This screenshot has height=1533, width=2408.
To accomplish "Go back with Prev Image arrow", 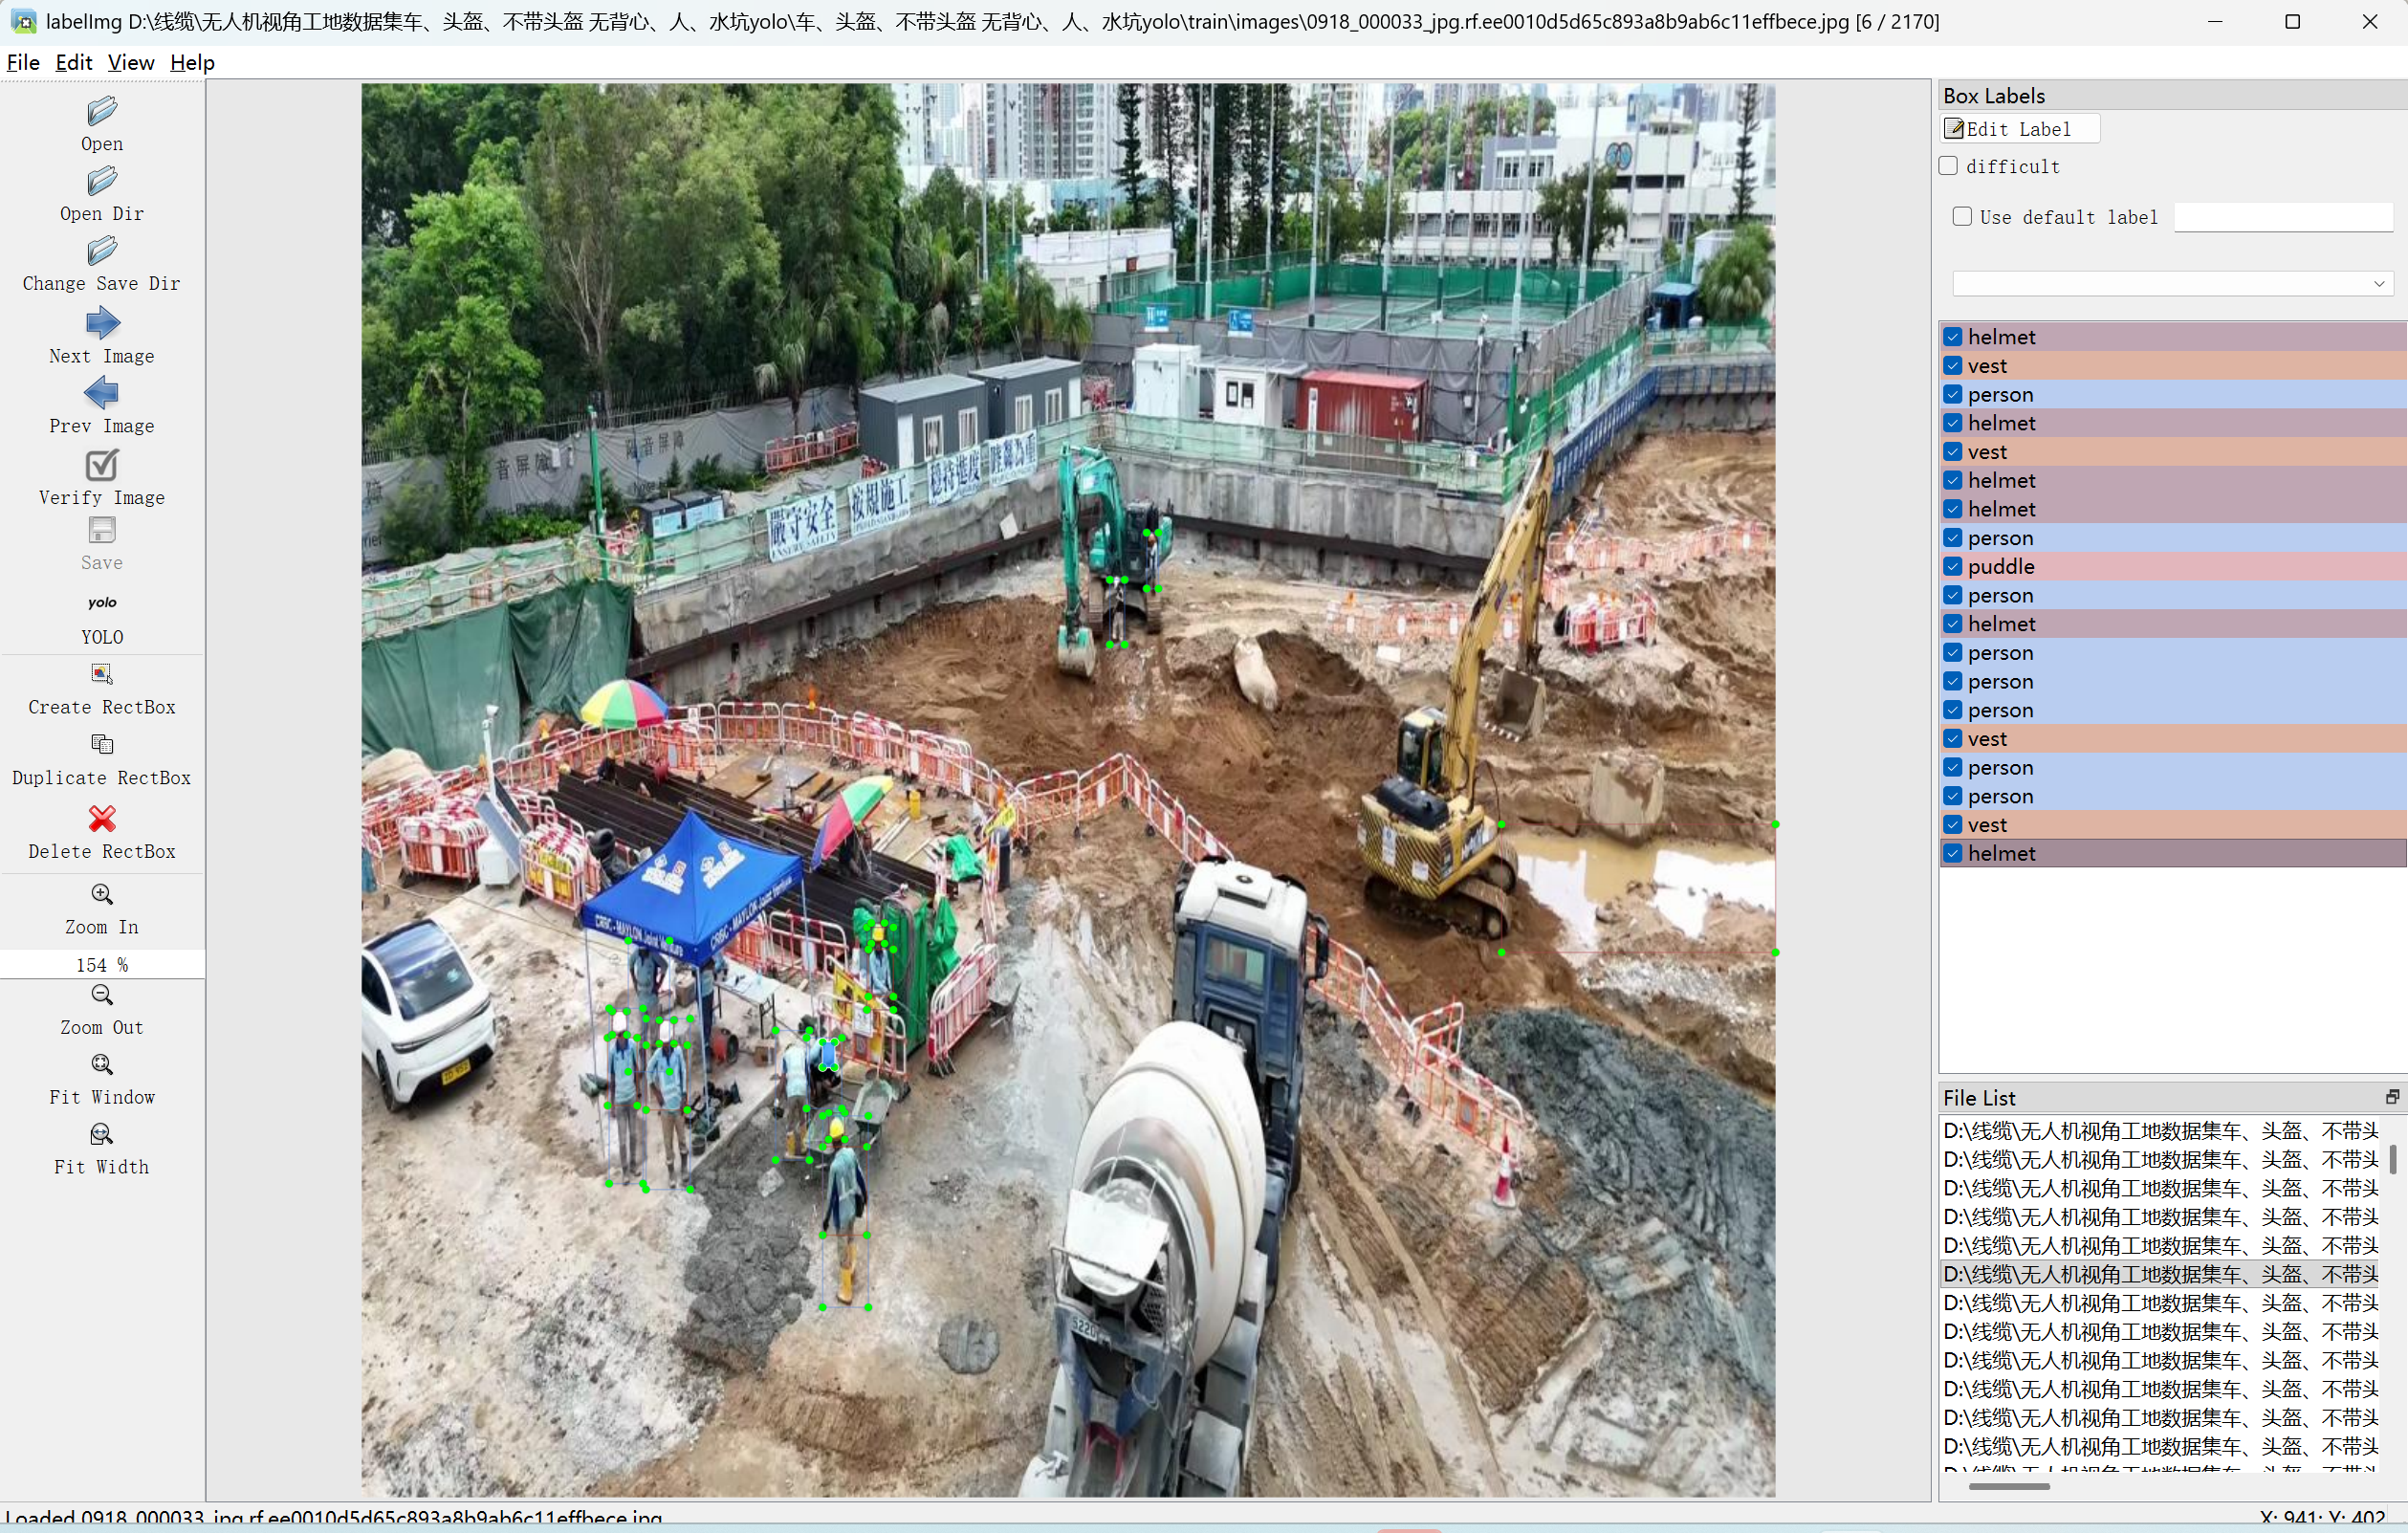I will (102, 393).
